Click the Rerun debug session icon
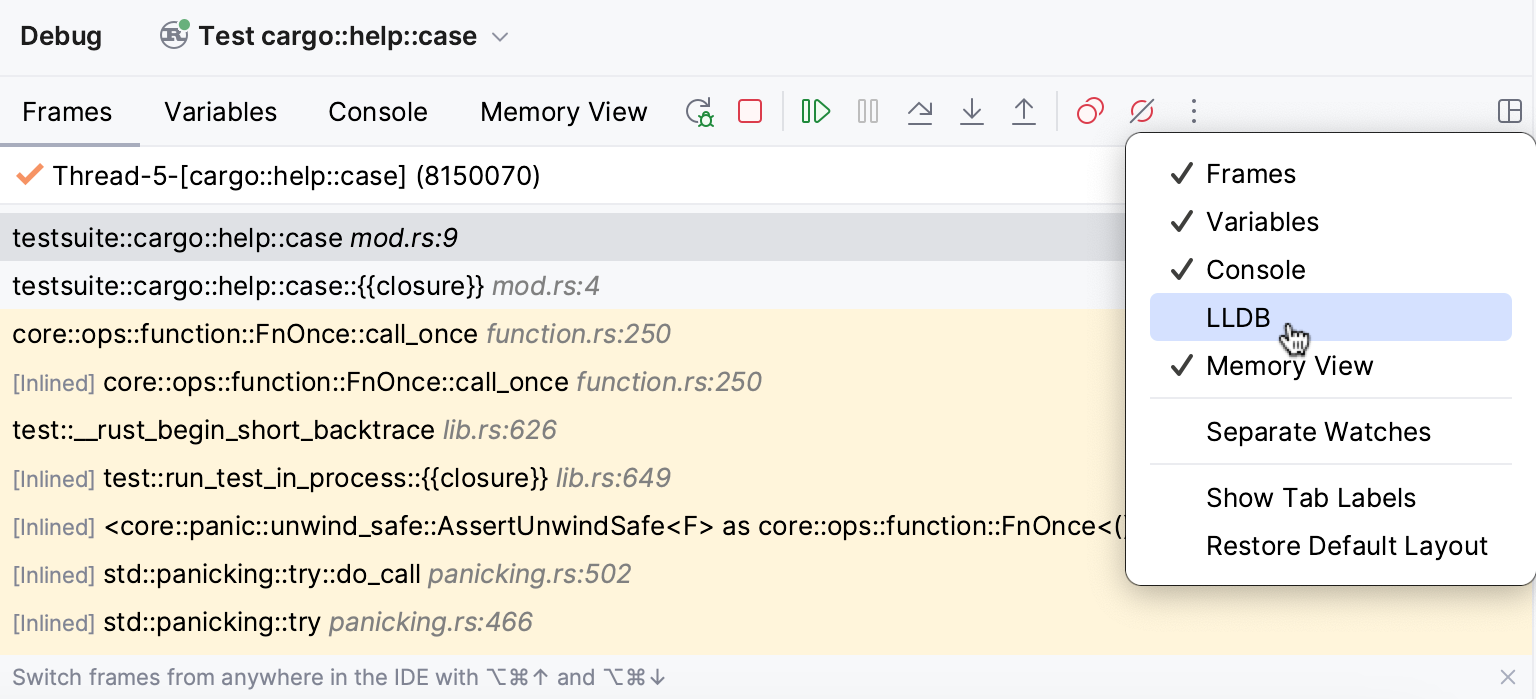The width and height of the screenshot is (1536, 699). pos(700,111)
